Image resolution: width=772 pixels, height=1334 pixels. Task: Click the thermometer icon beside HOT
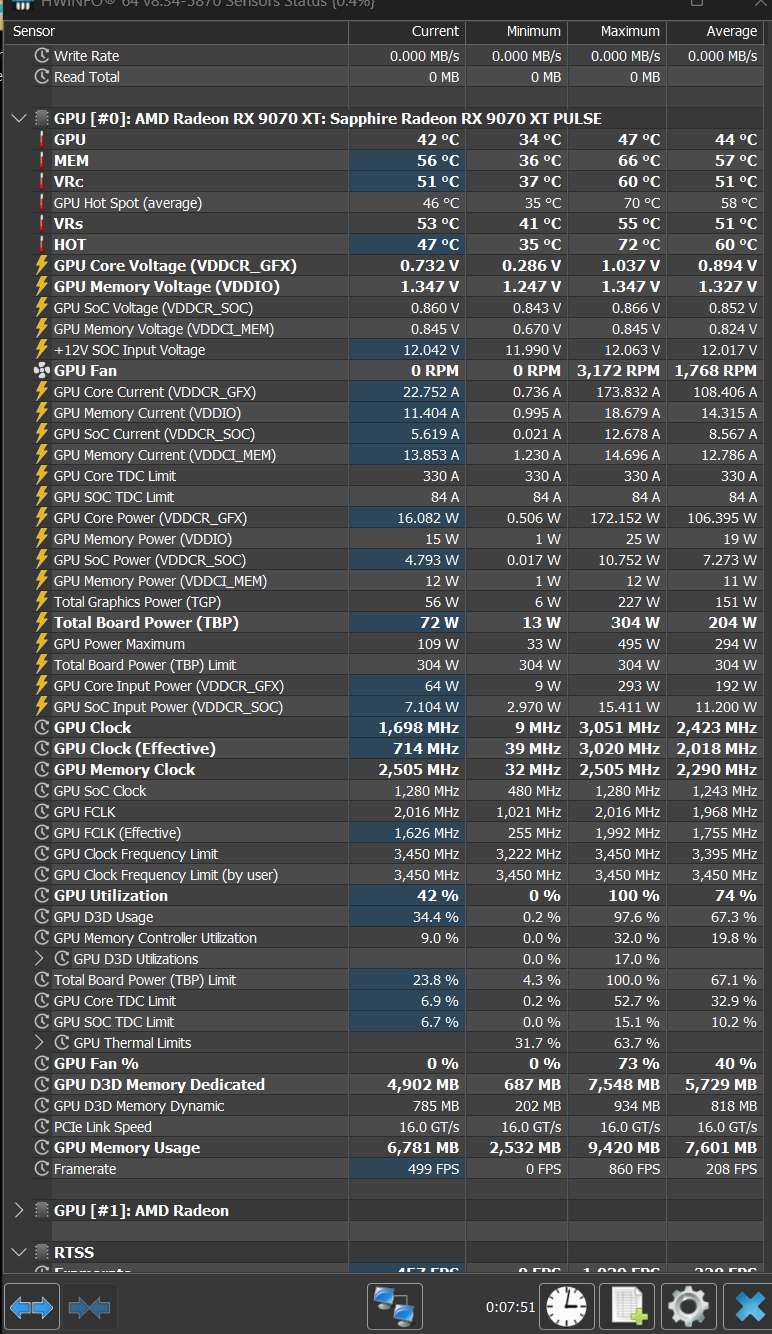click(x=42, y=245)
